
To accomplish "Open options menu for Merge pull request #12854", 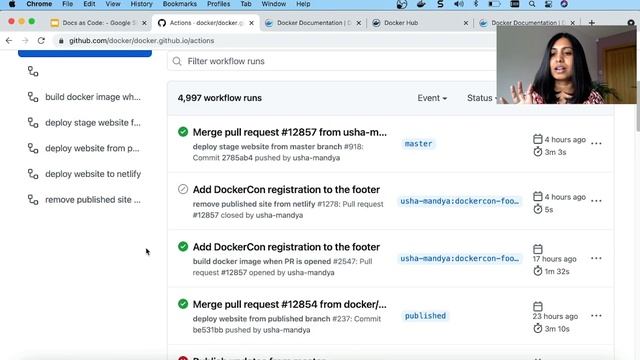I will pos(596,316).
